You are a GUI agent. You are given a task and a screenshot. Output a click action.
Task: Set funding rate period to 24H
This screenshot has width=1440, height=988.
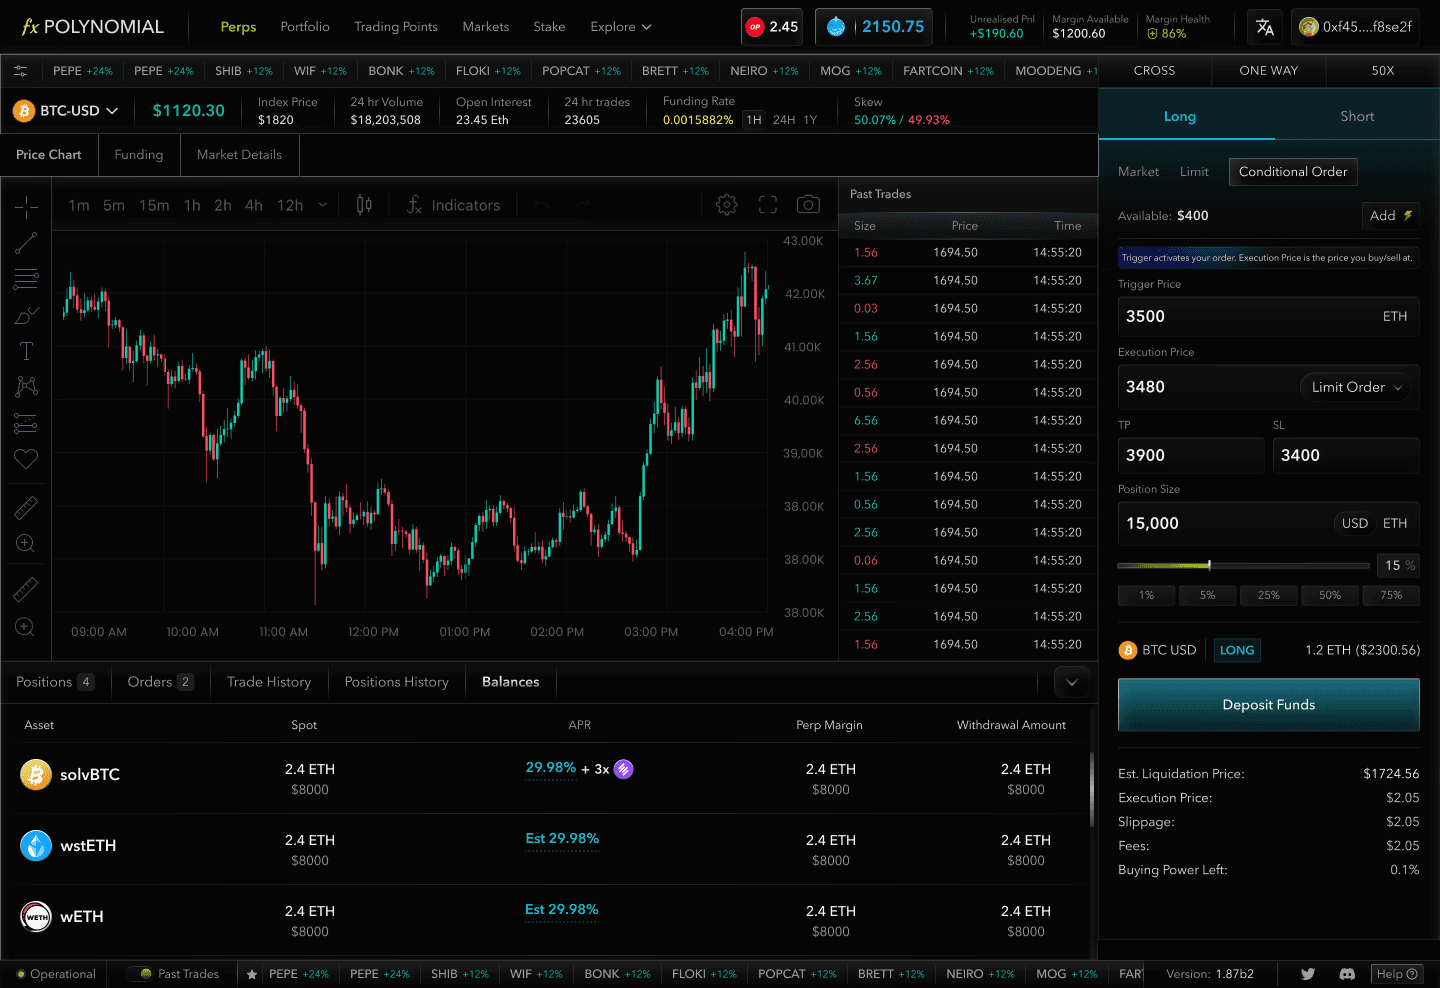[x=784, y=120]
